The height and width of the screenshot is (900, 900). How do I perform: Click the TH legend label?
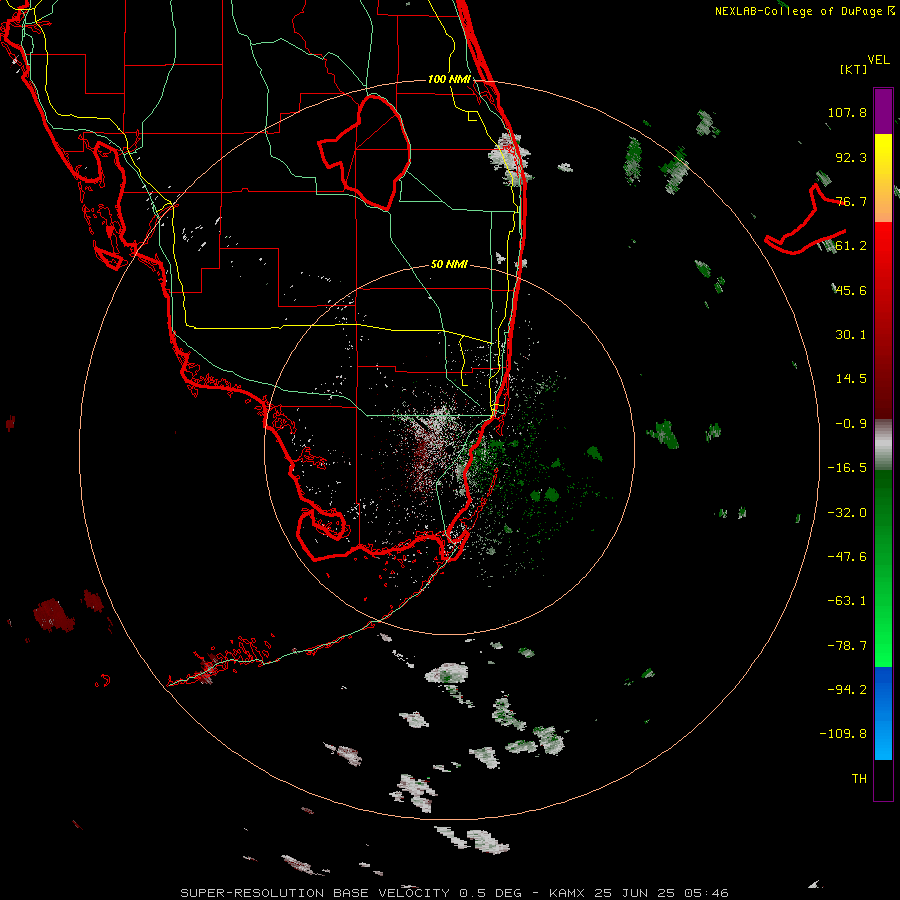coord(859,779)
